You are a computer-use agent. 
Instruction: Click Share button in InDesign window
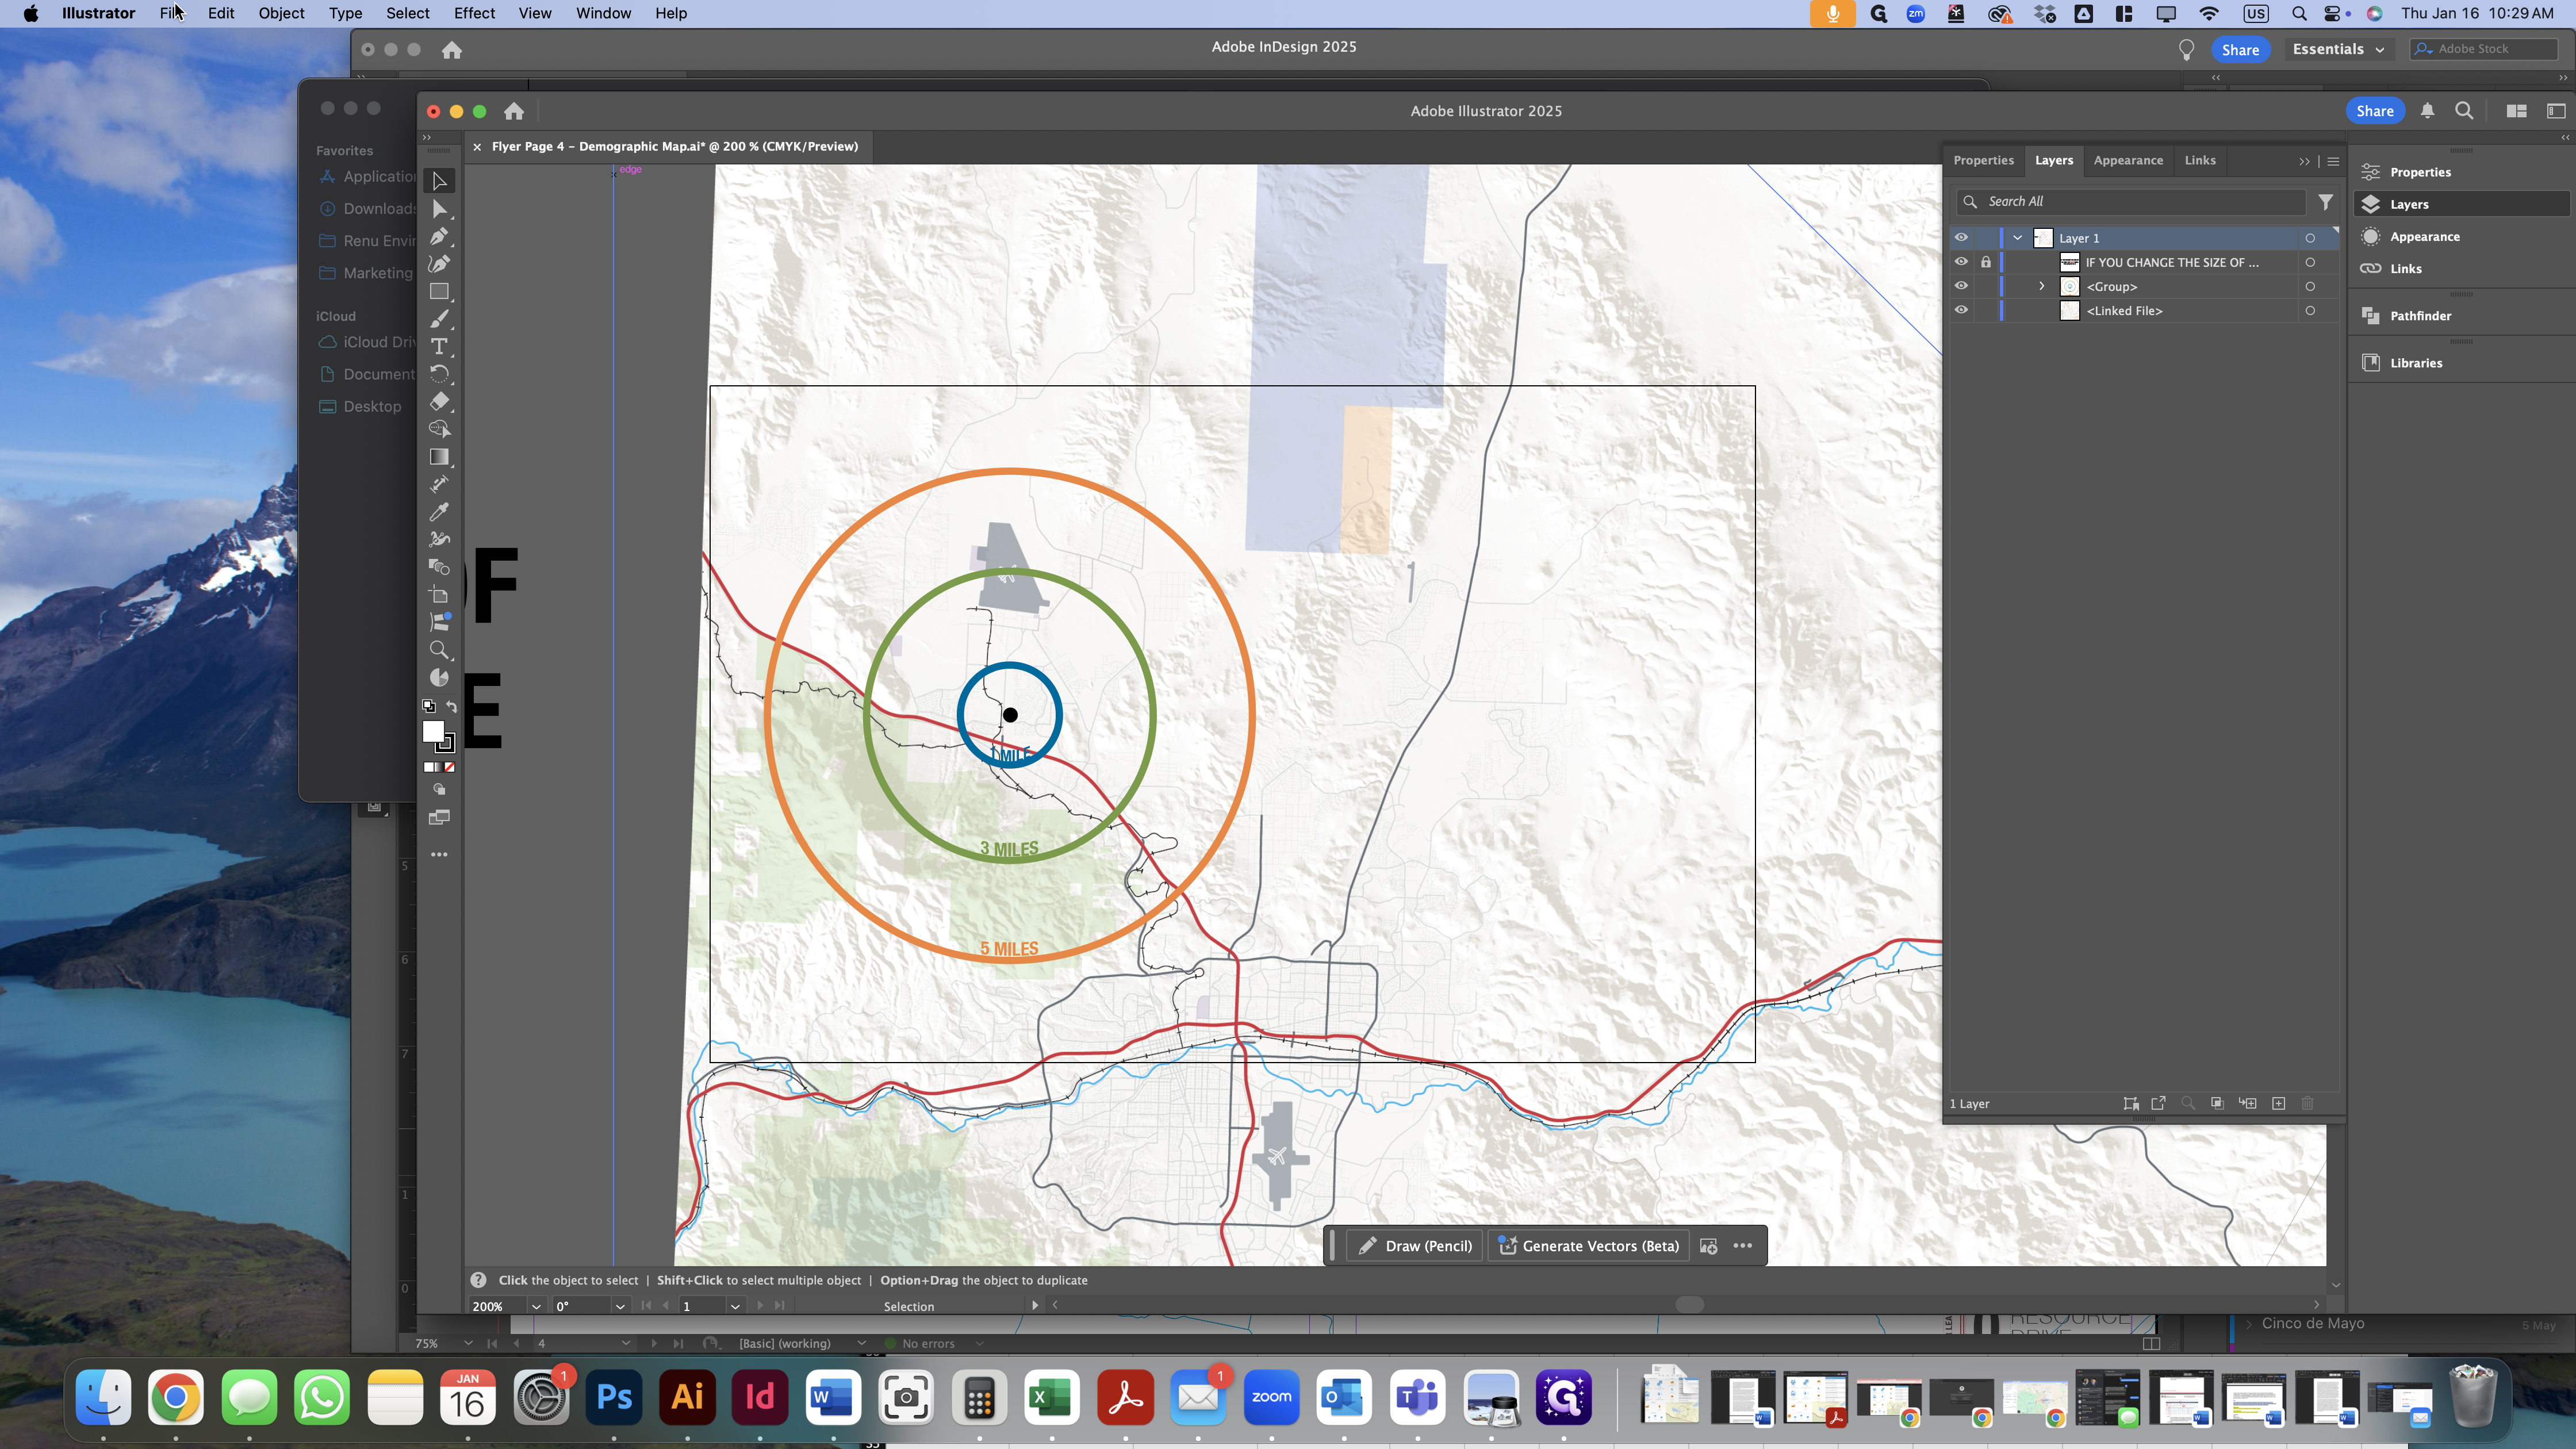click(2240, 50)
